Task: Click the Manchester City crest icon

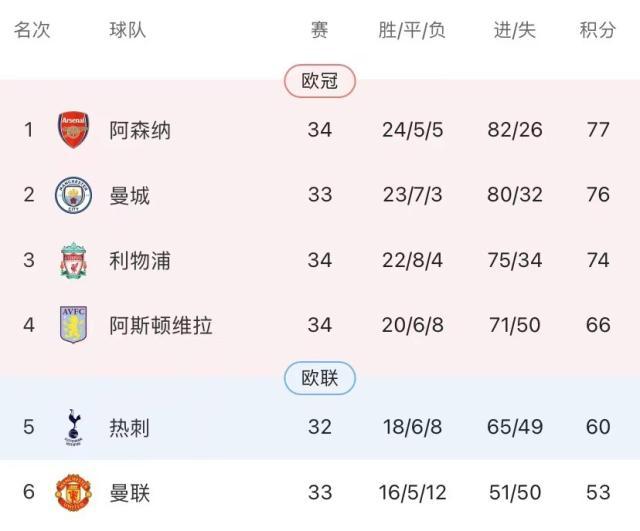Action: point(73,195)
